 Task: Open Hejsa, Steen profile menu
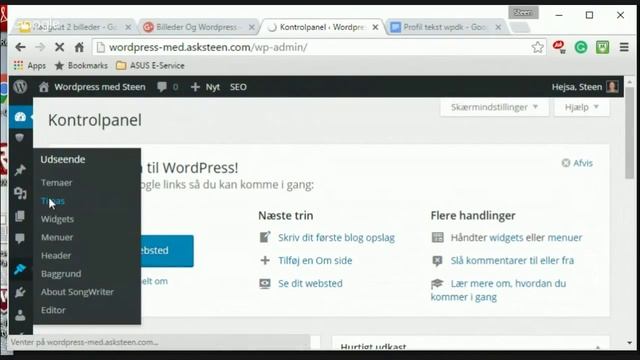click(584, 87)
